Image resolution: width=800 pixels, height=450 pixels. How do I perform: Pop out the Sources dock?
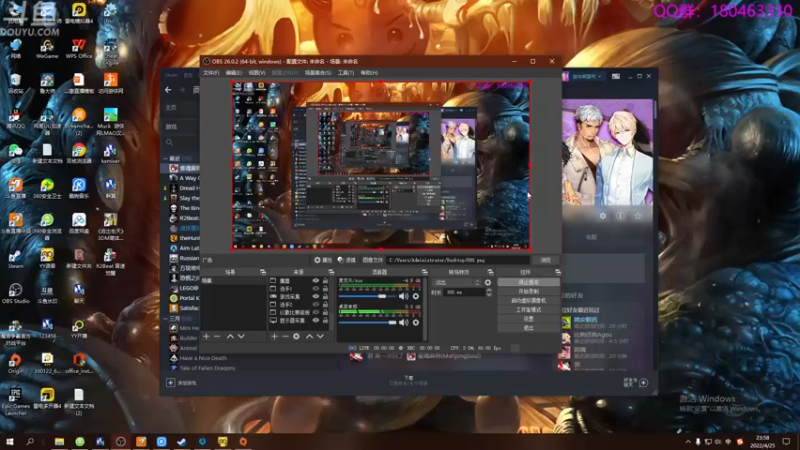331,272
